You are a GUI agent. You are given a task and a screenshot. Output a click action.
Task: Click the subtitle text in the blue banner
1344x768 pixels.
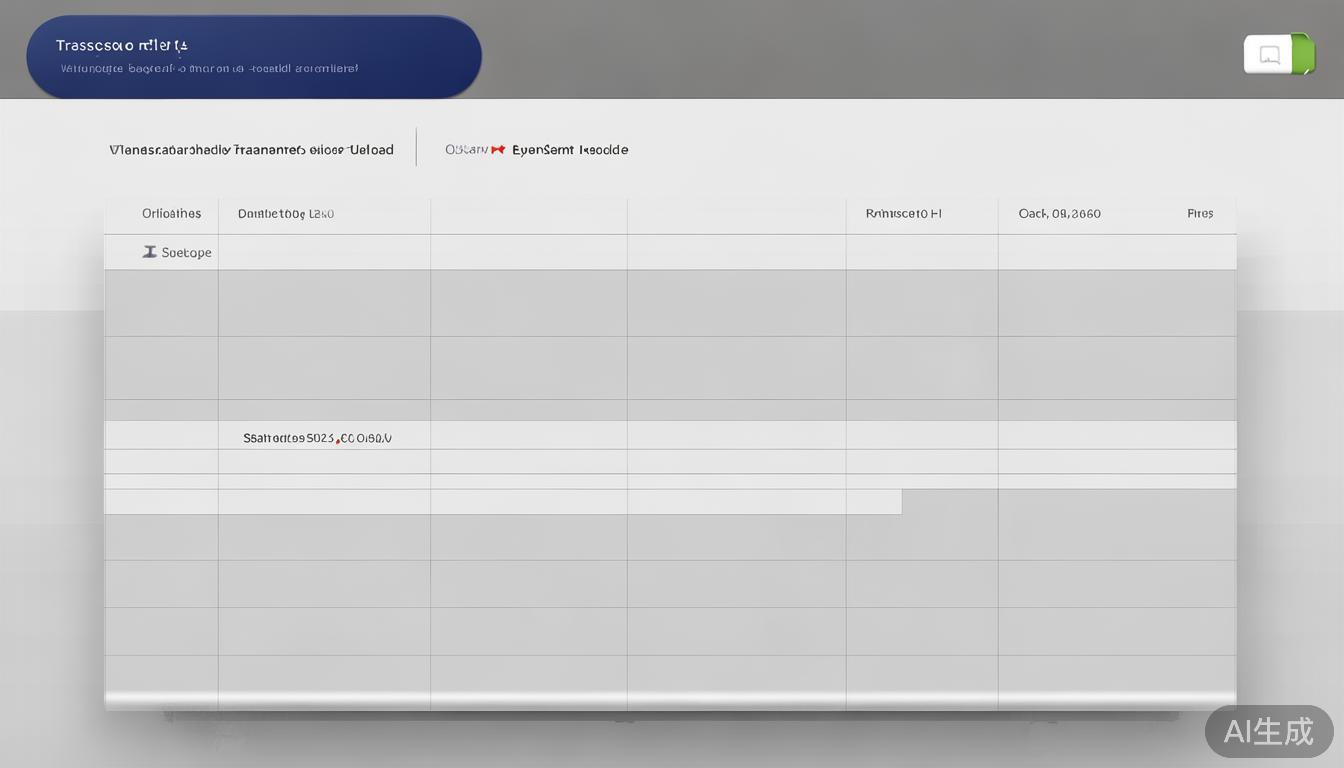(209, 69)
